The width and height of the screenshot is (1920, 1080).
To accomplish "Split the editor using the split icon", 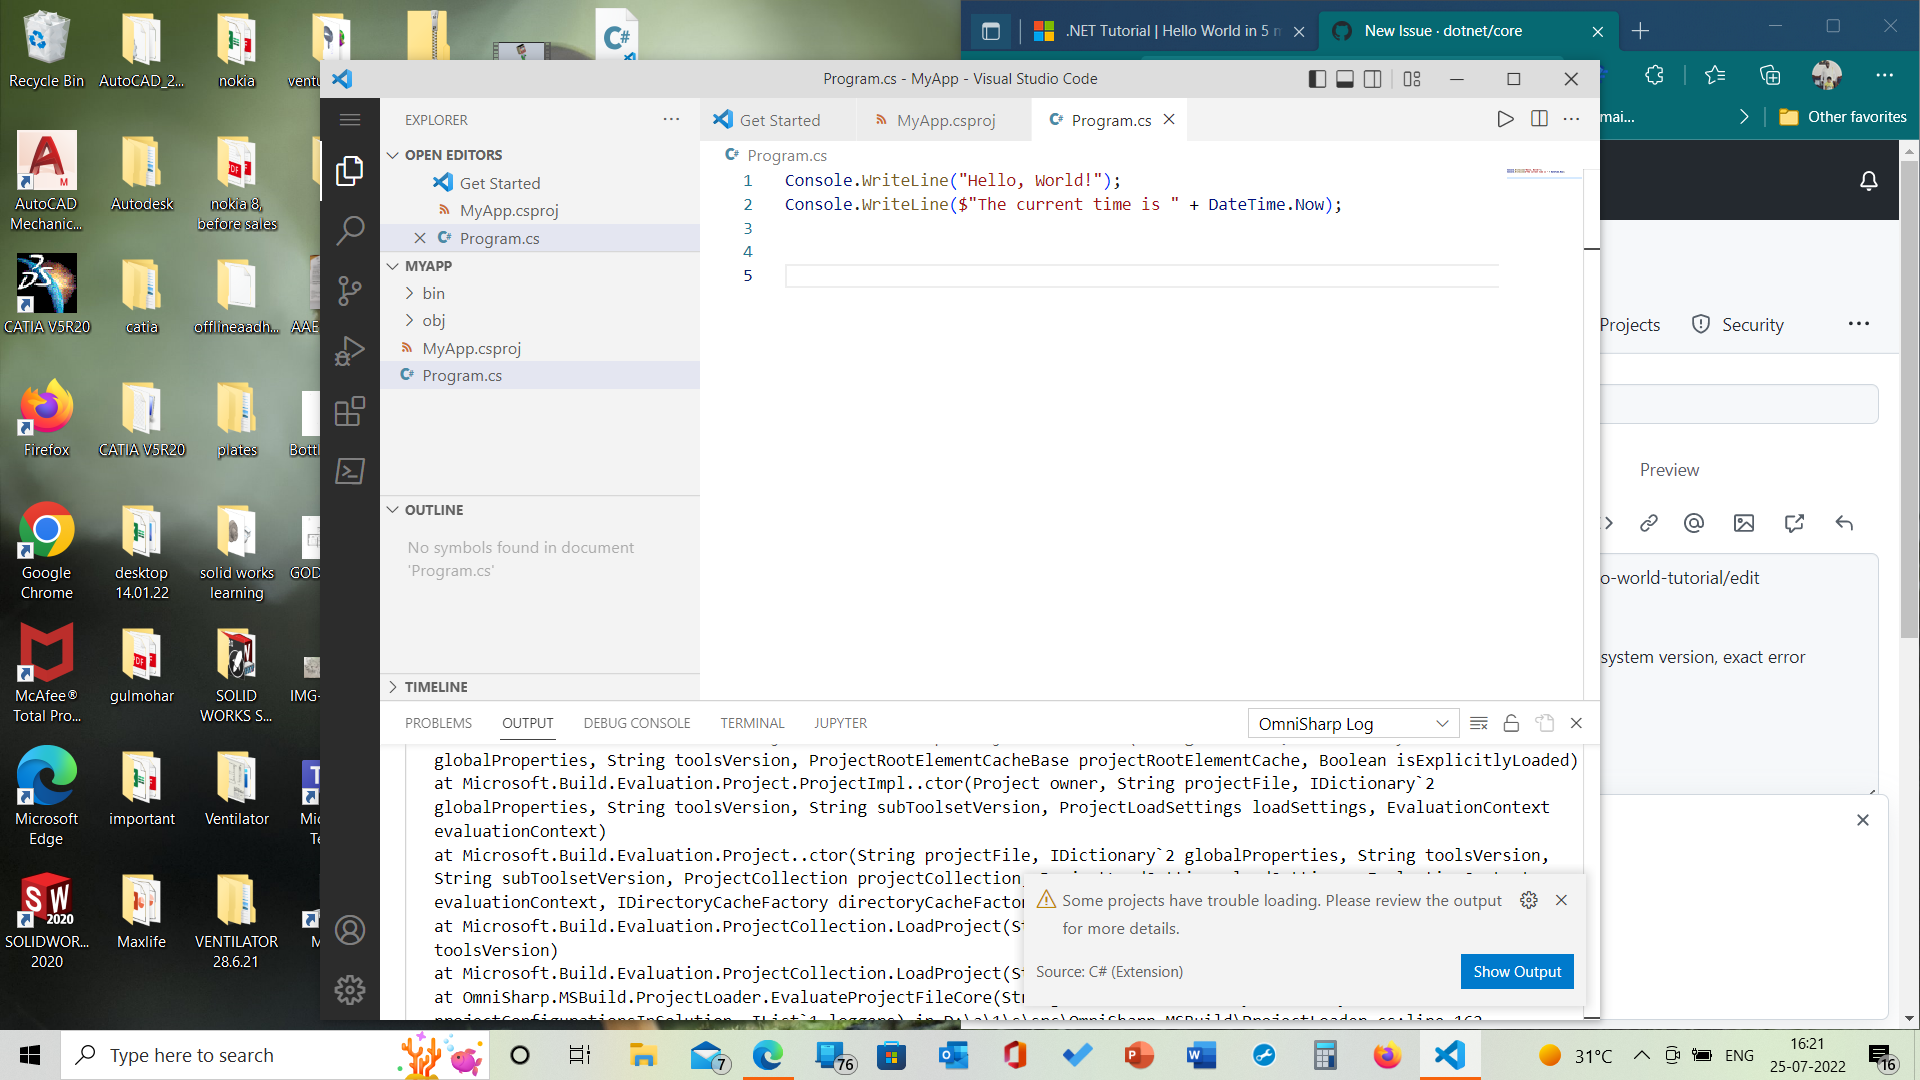I will [x=1538, y=119].
